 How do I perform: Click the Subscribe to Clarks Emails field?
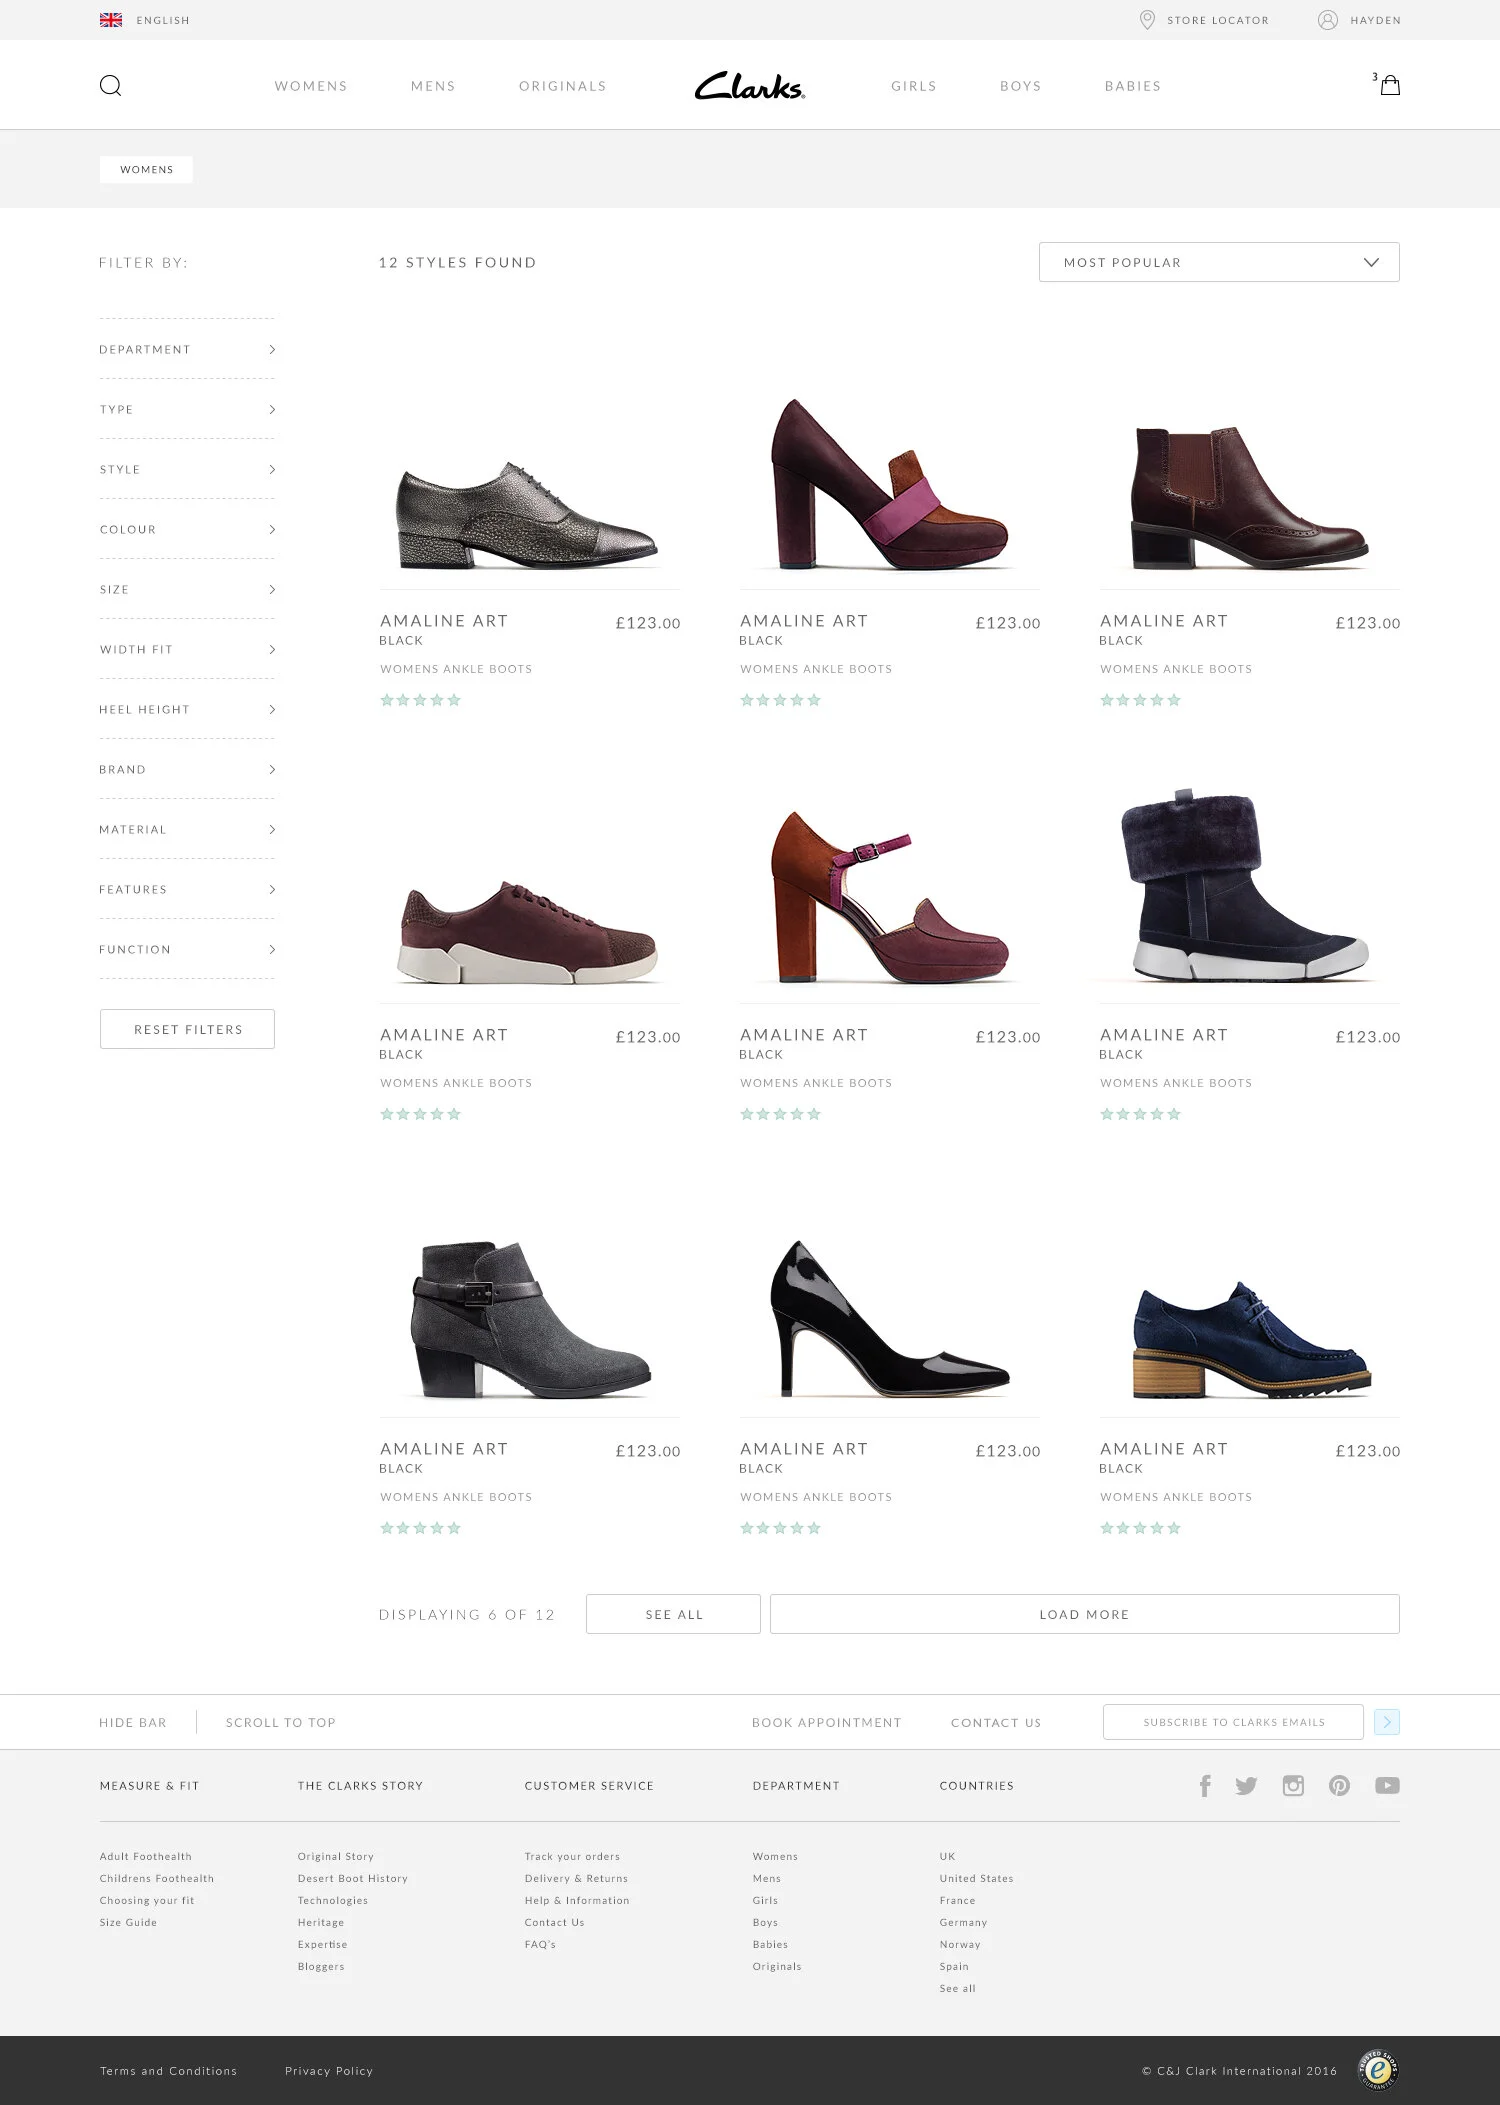pos(1233,1722)
